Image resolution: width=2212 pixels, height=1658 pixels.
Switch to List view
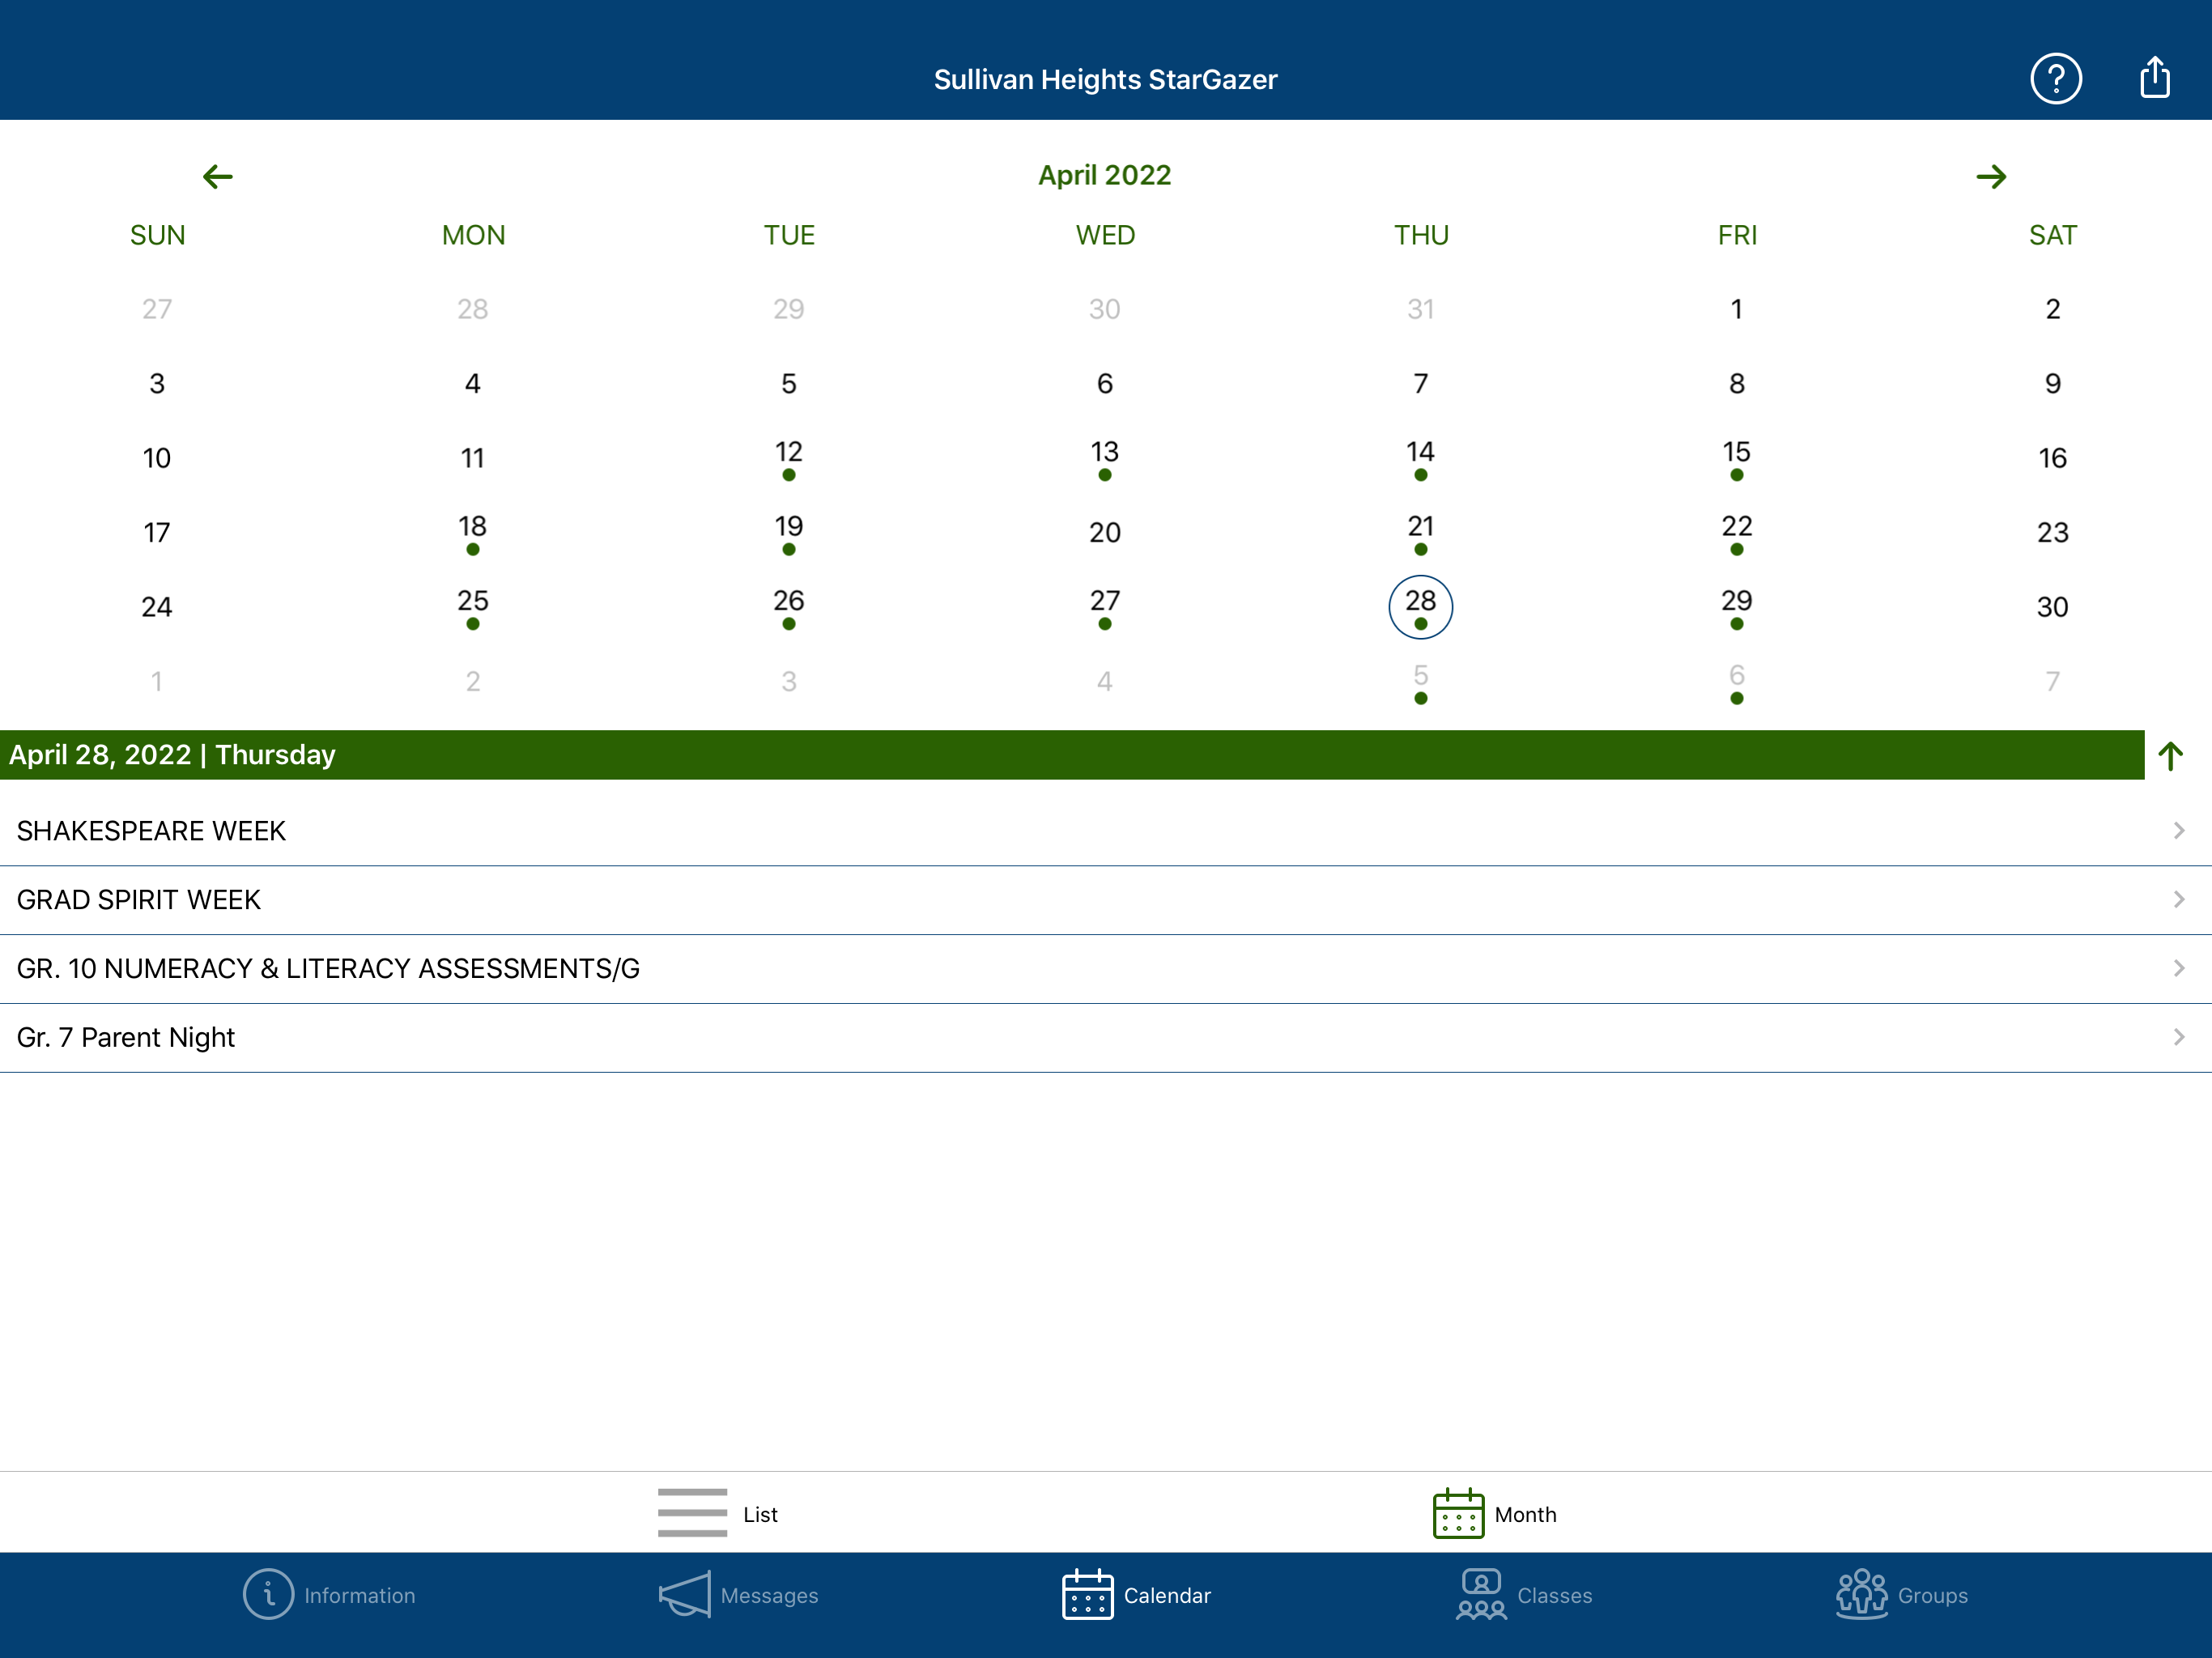pyautogui.click(x=717, y=1513)
